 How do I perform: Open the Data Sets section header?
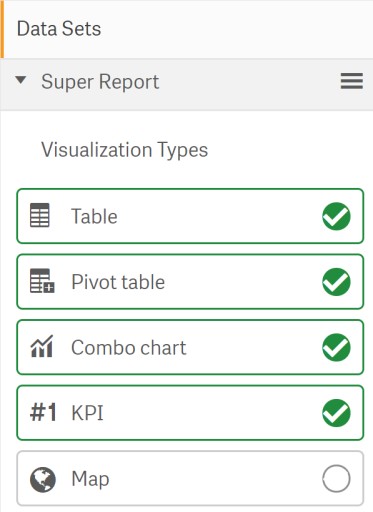point(187,29)
